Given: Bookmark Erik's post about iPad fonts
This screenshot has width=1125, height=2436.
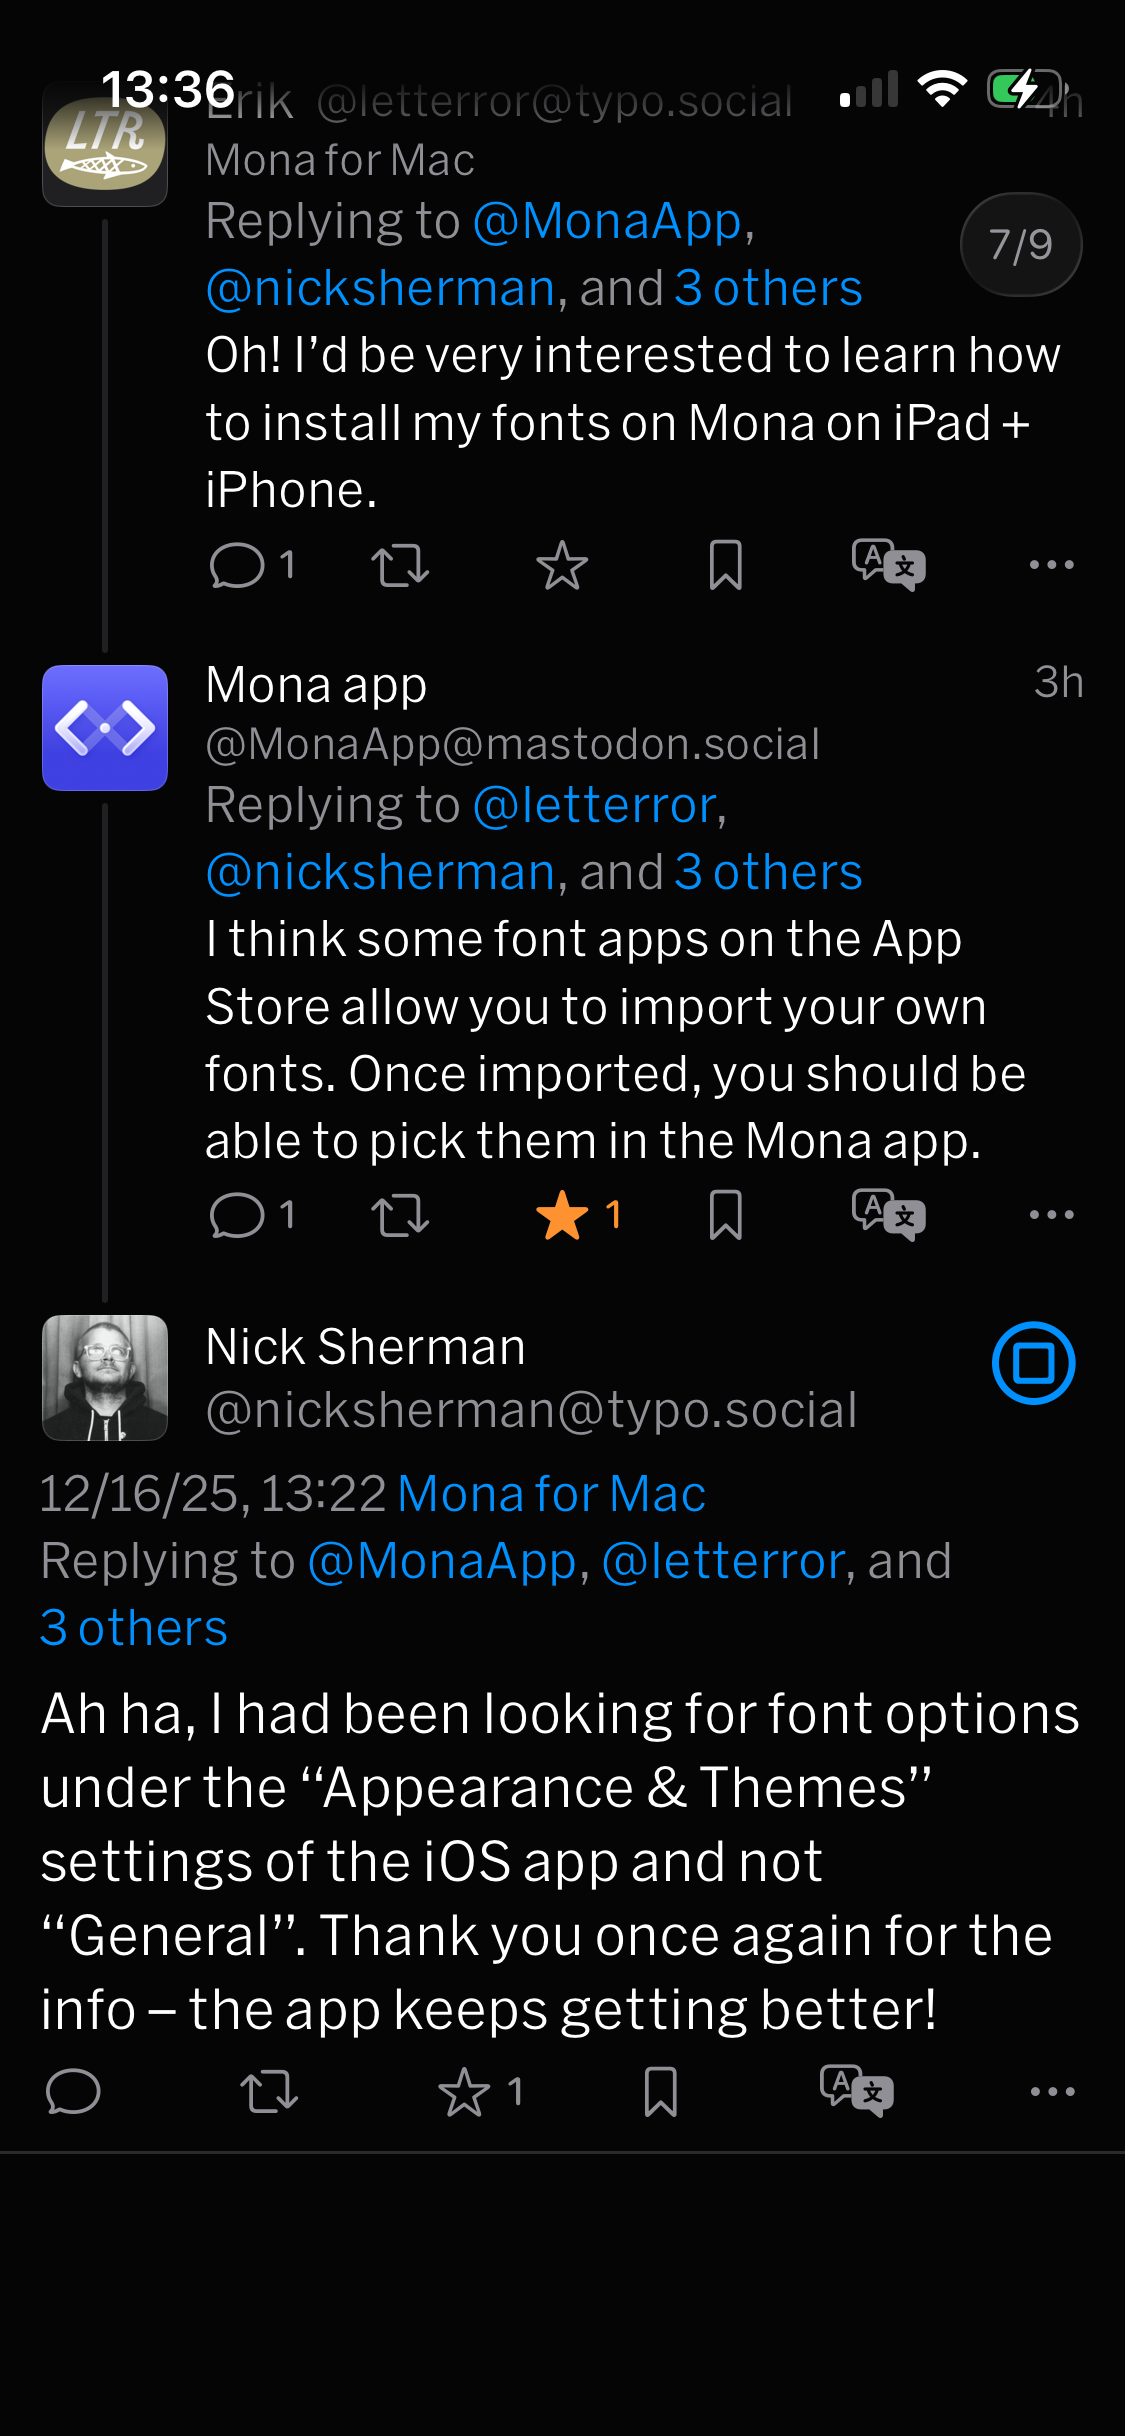Looking at the screenshot, I should point(725,566).
